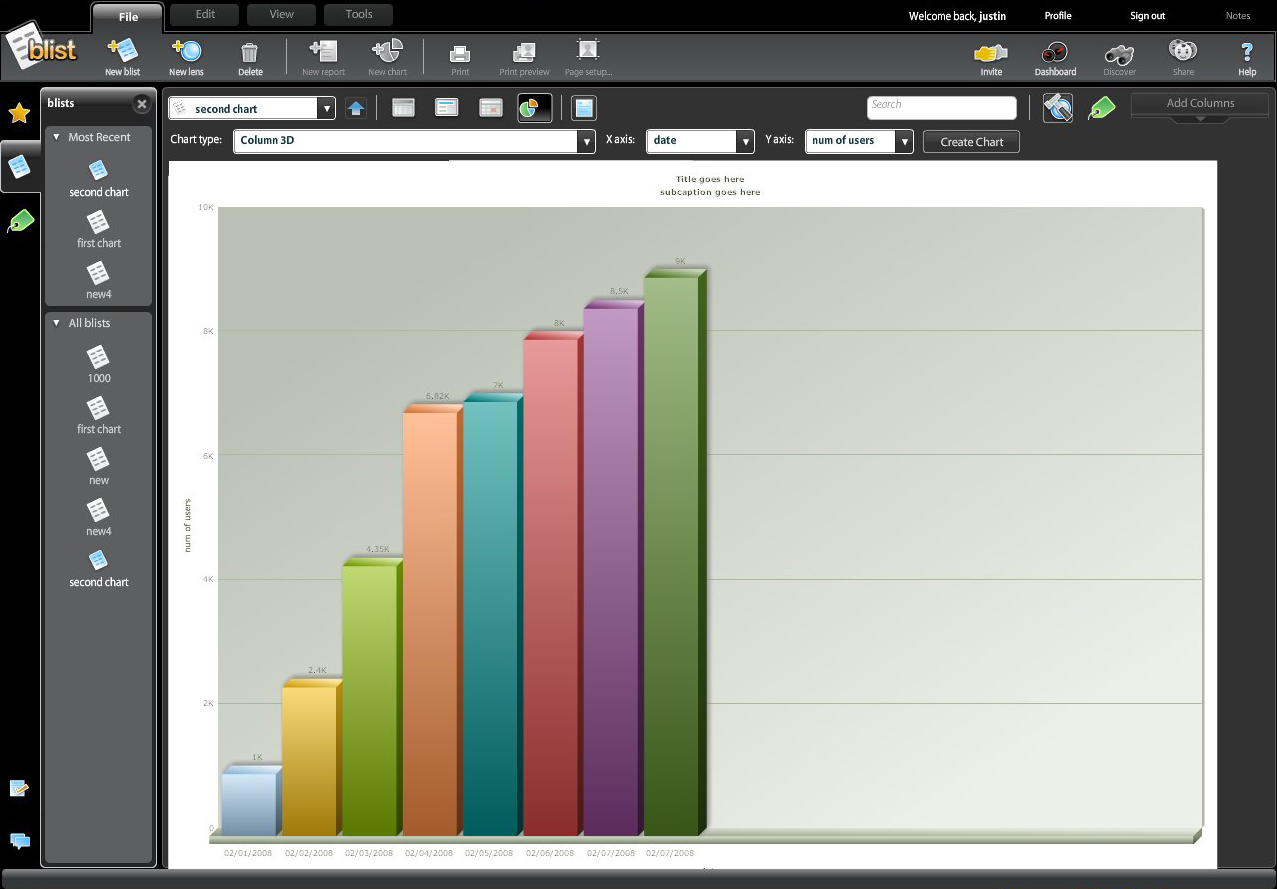The image size is (1277, 889).
Task: Collapse the Most Recent section
Action: (56, 137)
